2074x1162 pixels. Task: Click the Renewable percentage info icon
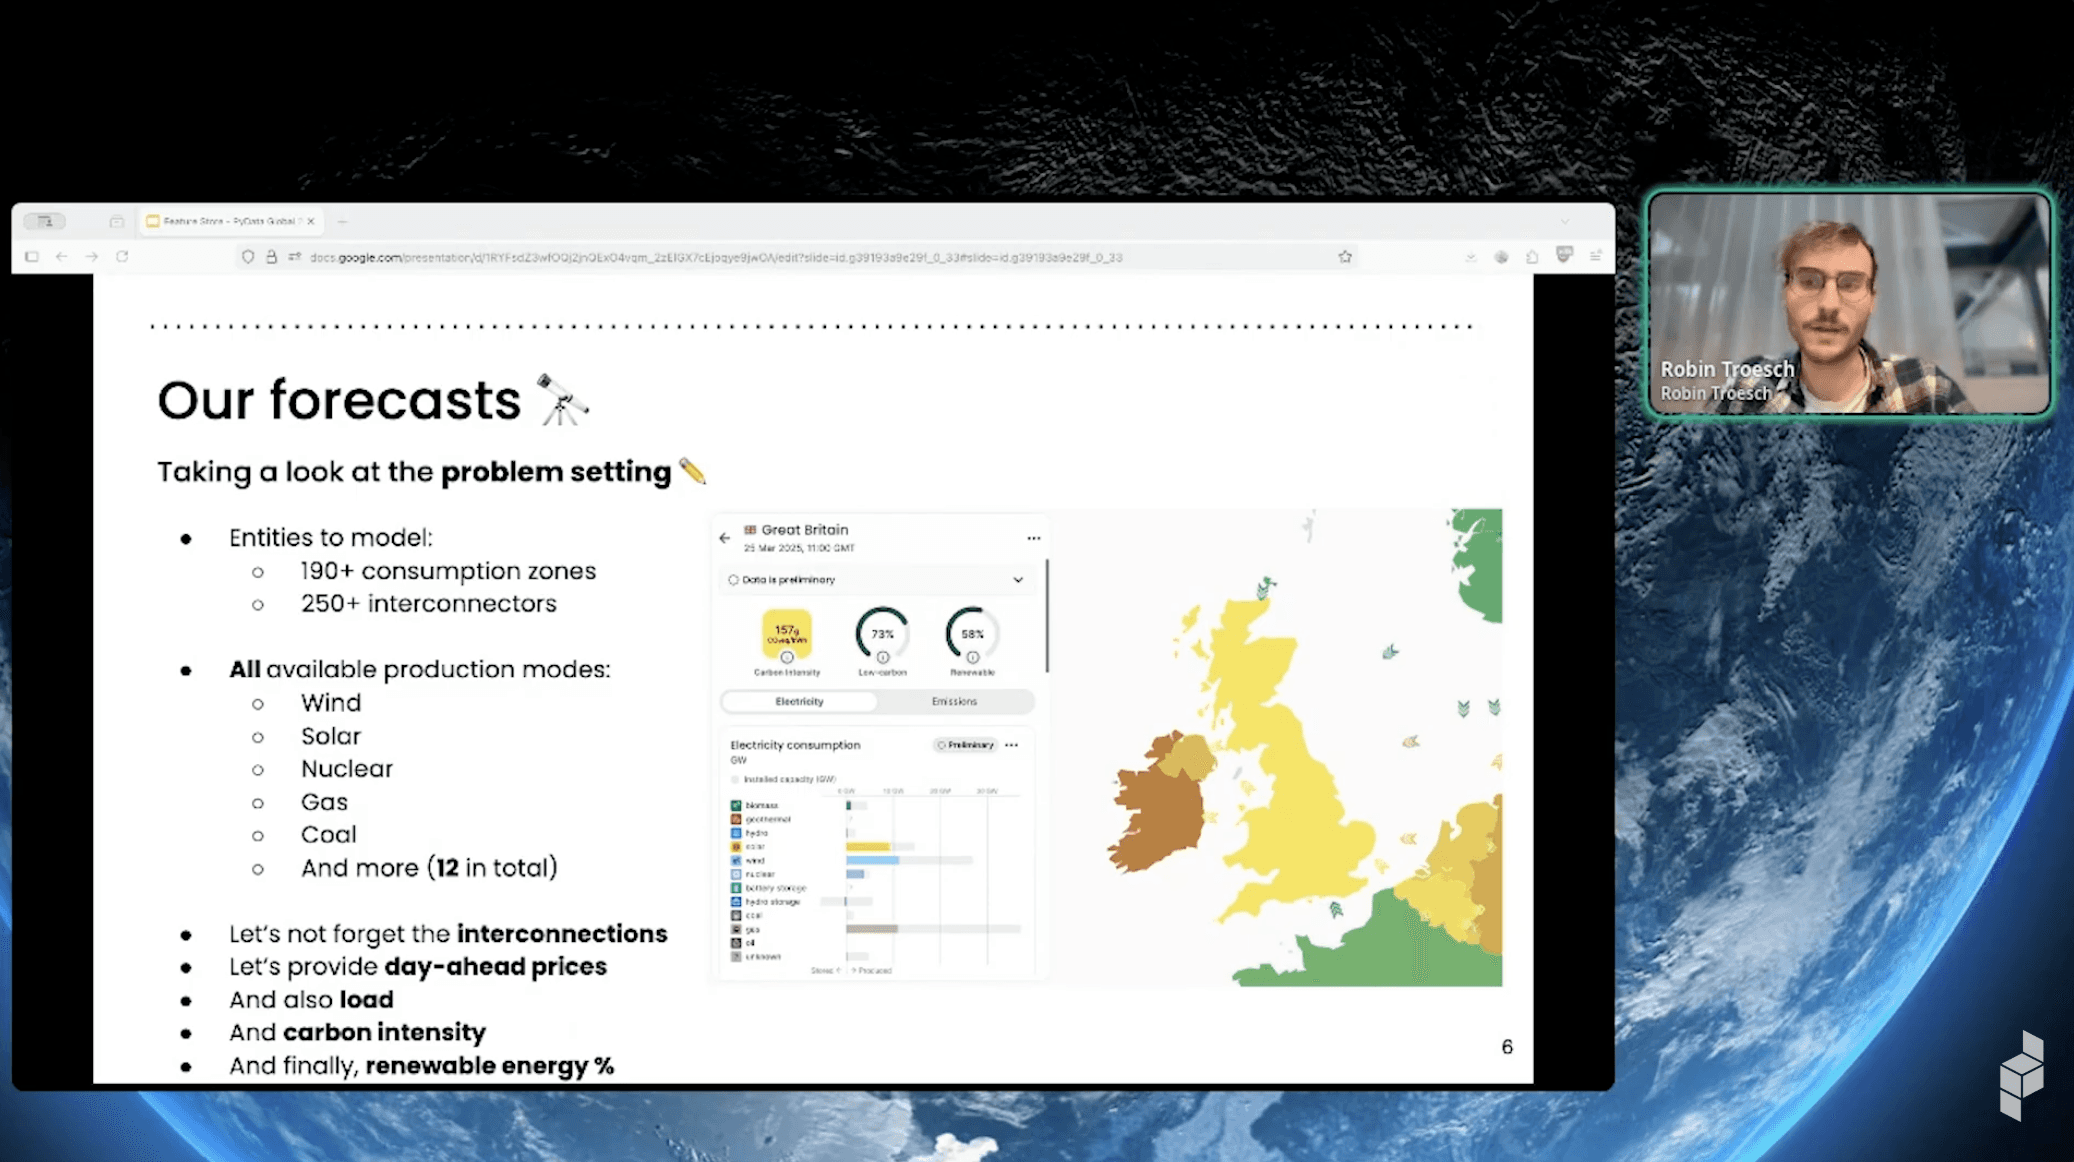(972, 658)
